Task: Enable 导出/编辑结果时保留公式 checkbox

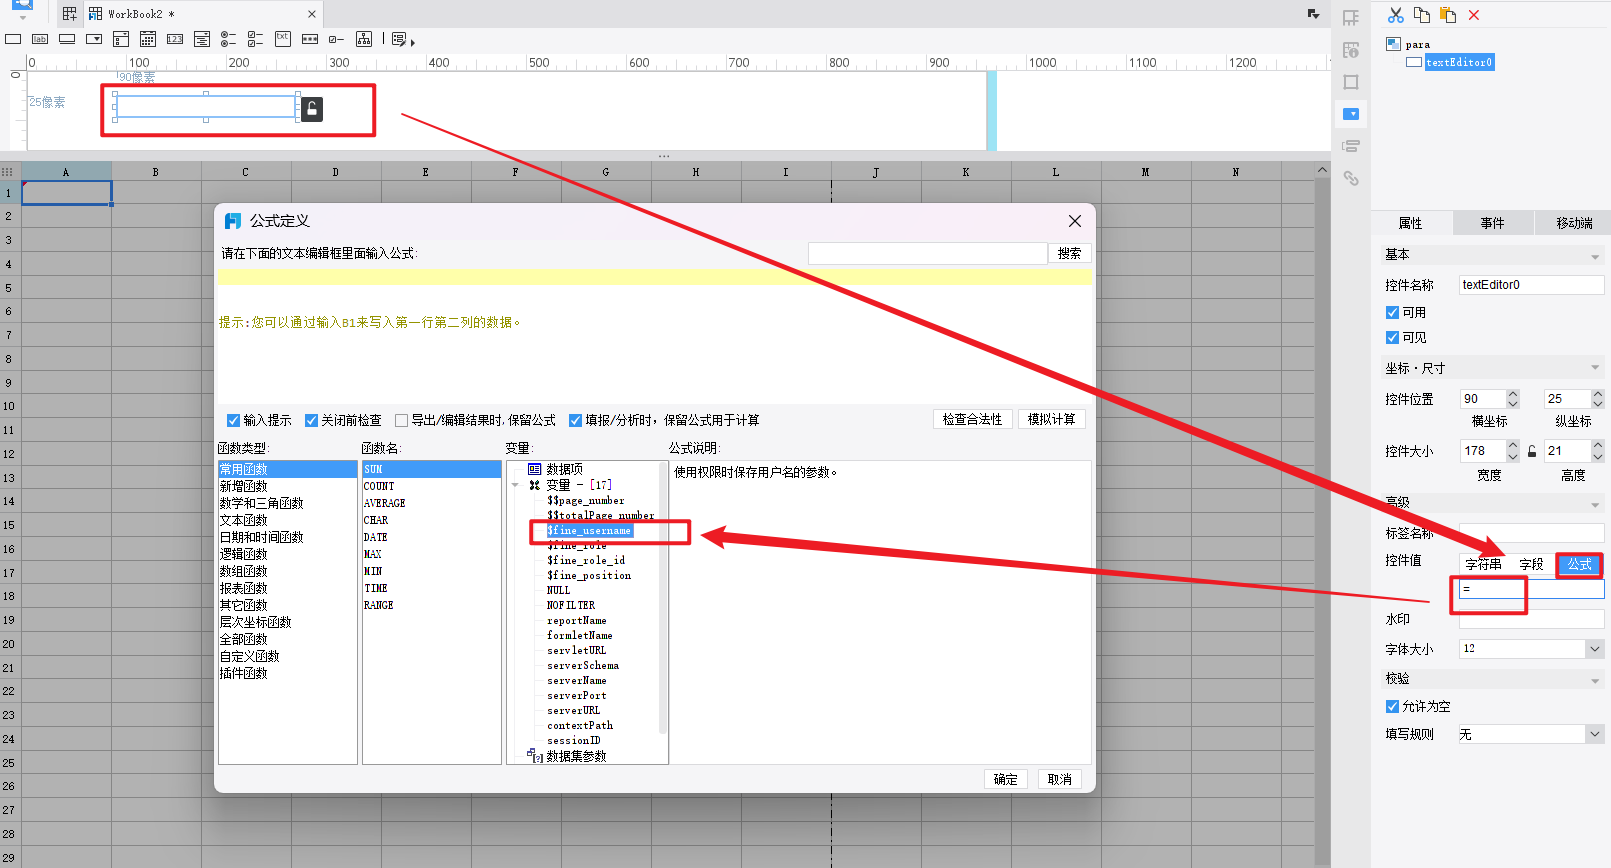Action: [x=401, y=420]
